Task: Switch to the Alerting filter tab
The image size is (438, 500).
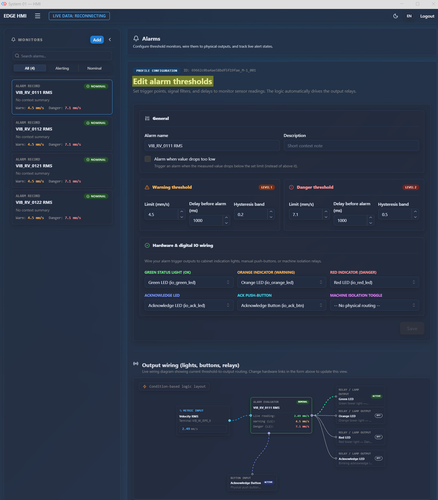Action: click(62, 68)
